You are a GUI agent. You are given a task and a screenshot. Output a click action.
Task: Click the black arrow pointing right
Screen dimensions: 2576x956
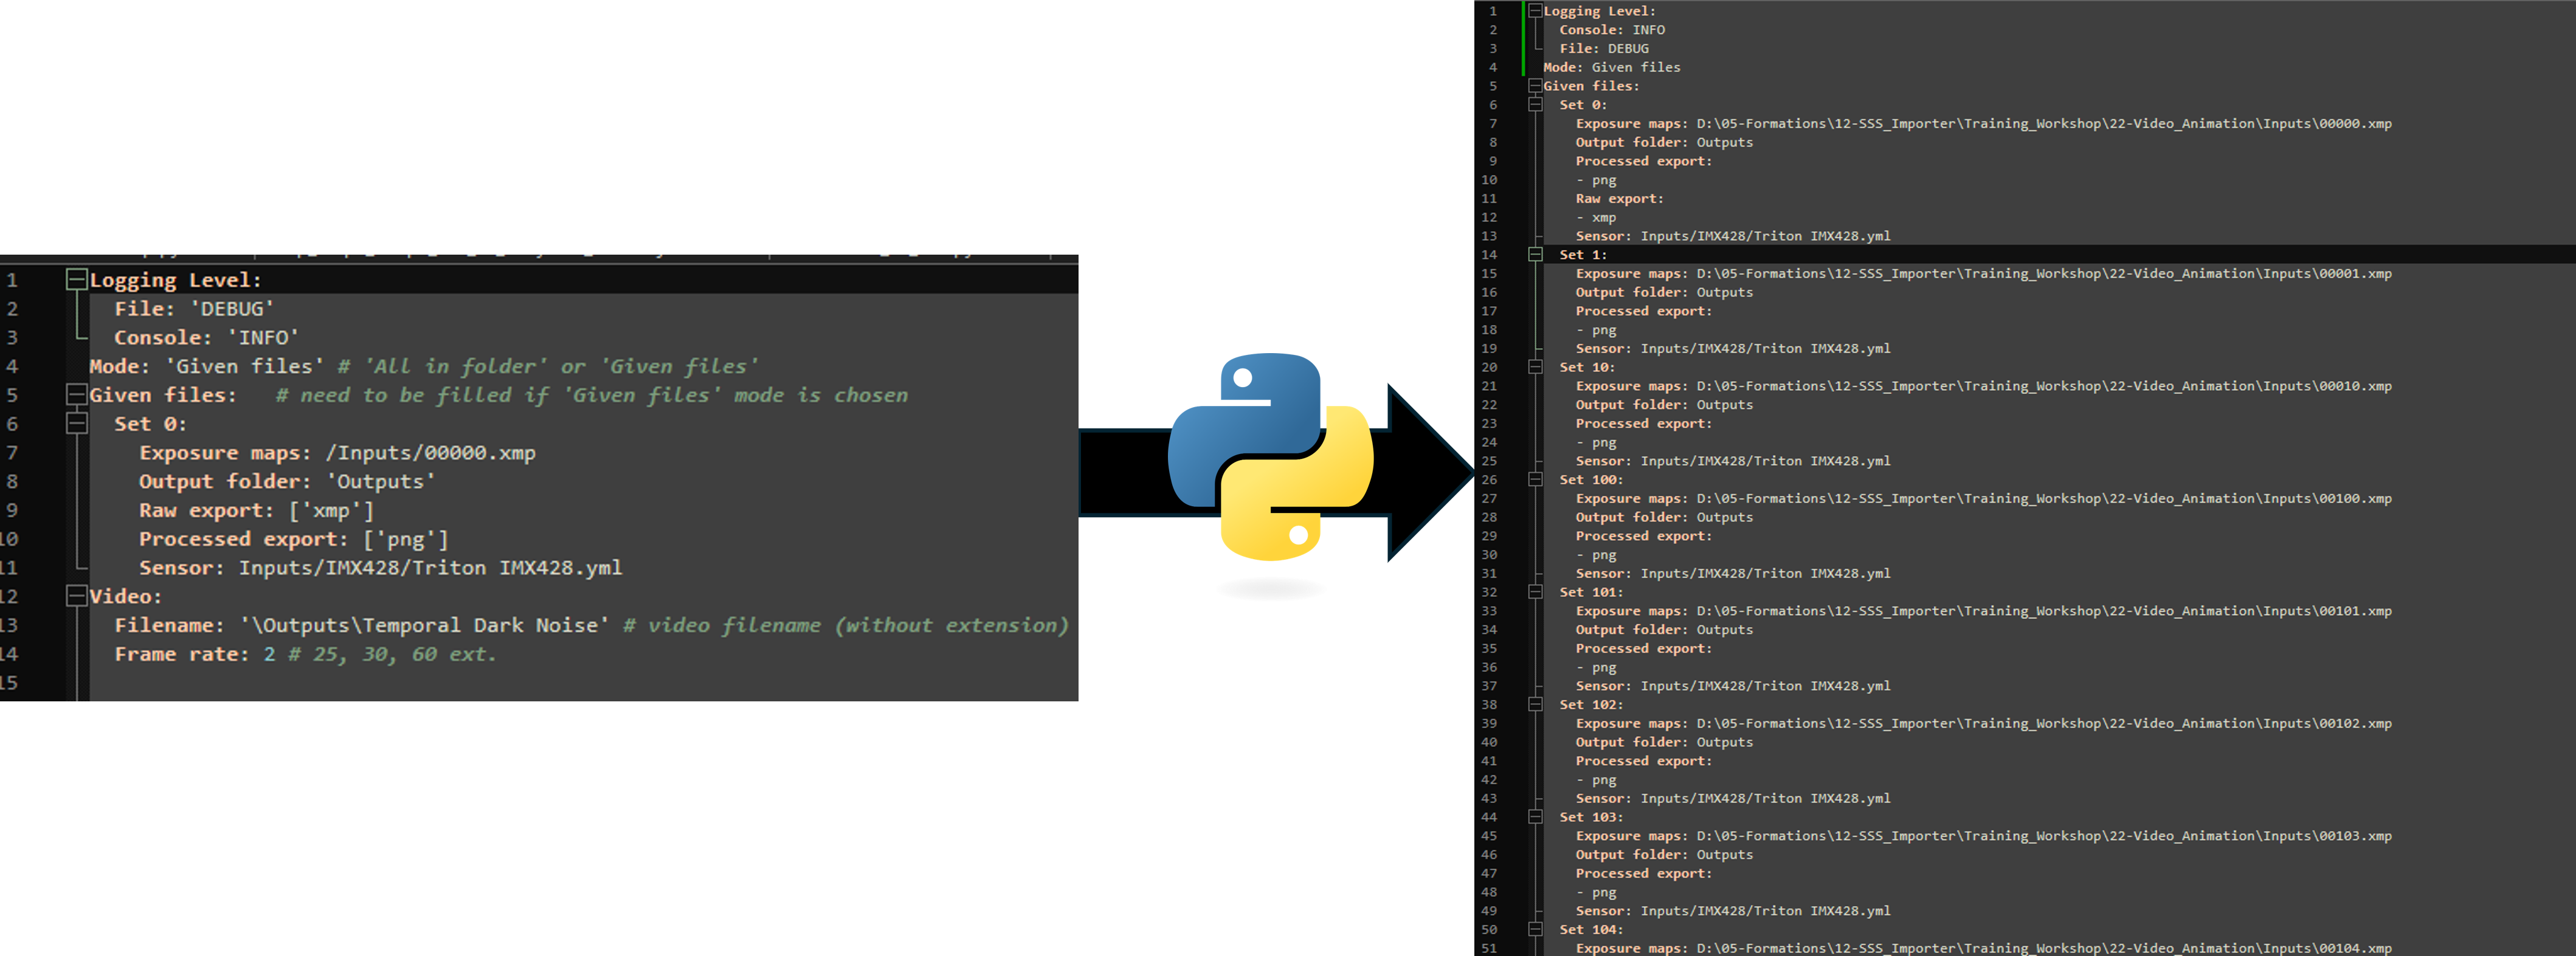[1430, 472]
